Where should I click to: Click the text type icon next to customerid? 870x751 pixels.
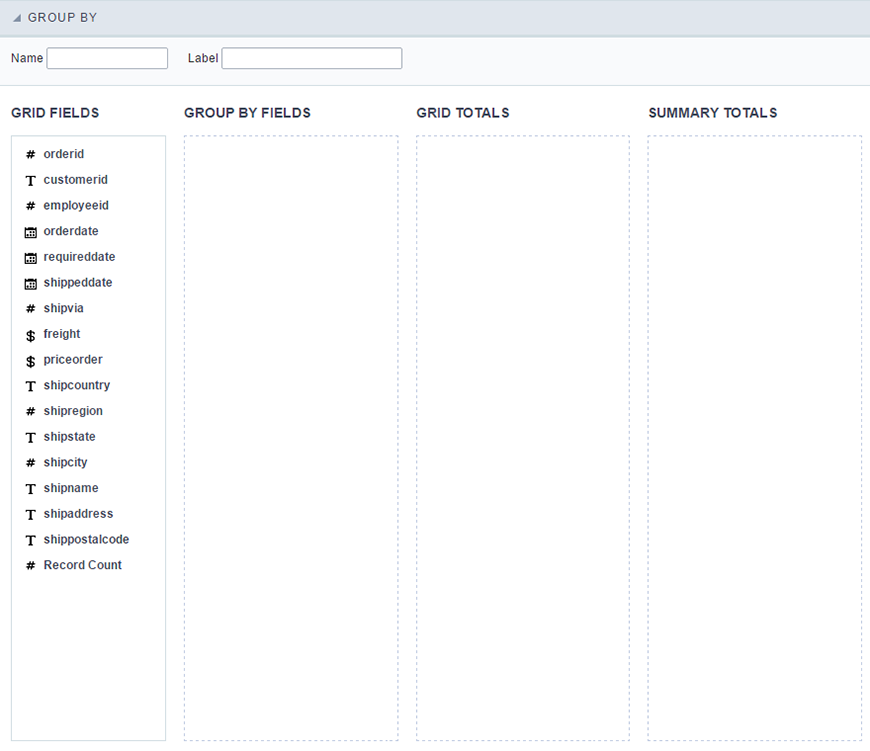tap(29, 180)
